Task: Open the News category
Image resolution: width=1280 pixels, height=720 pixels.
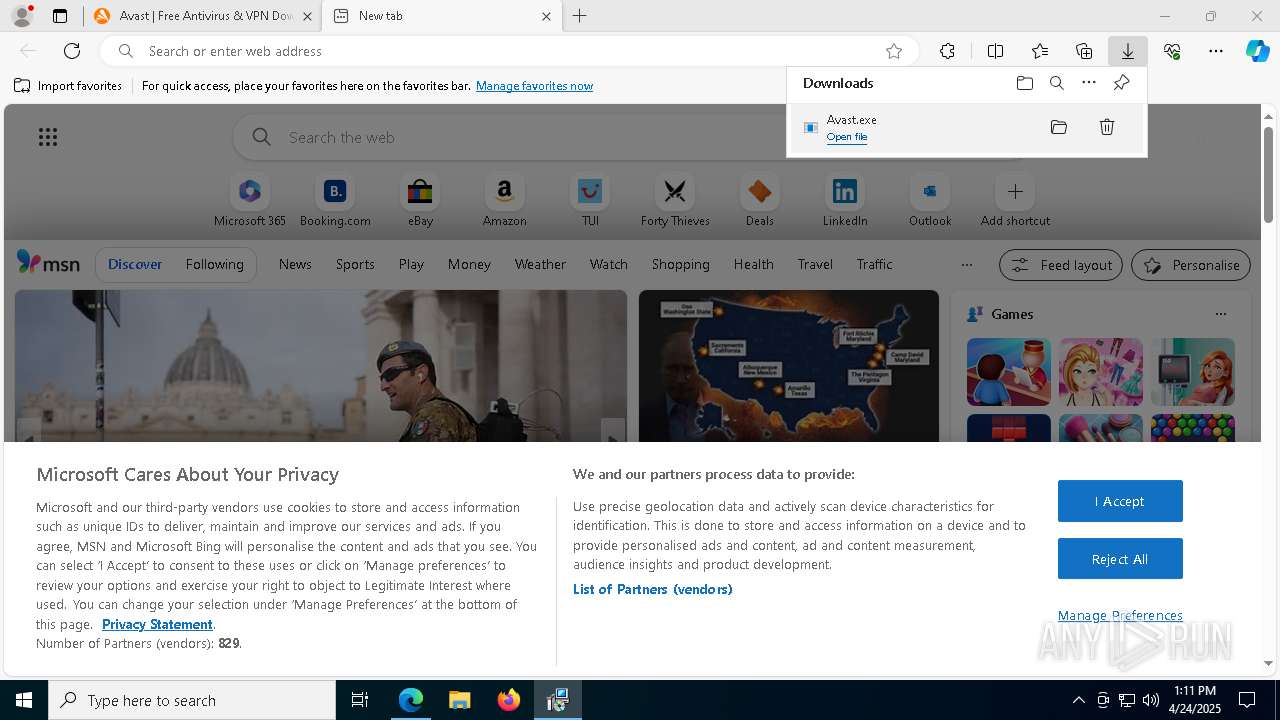Action: (x=295, y=264)
